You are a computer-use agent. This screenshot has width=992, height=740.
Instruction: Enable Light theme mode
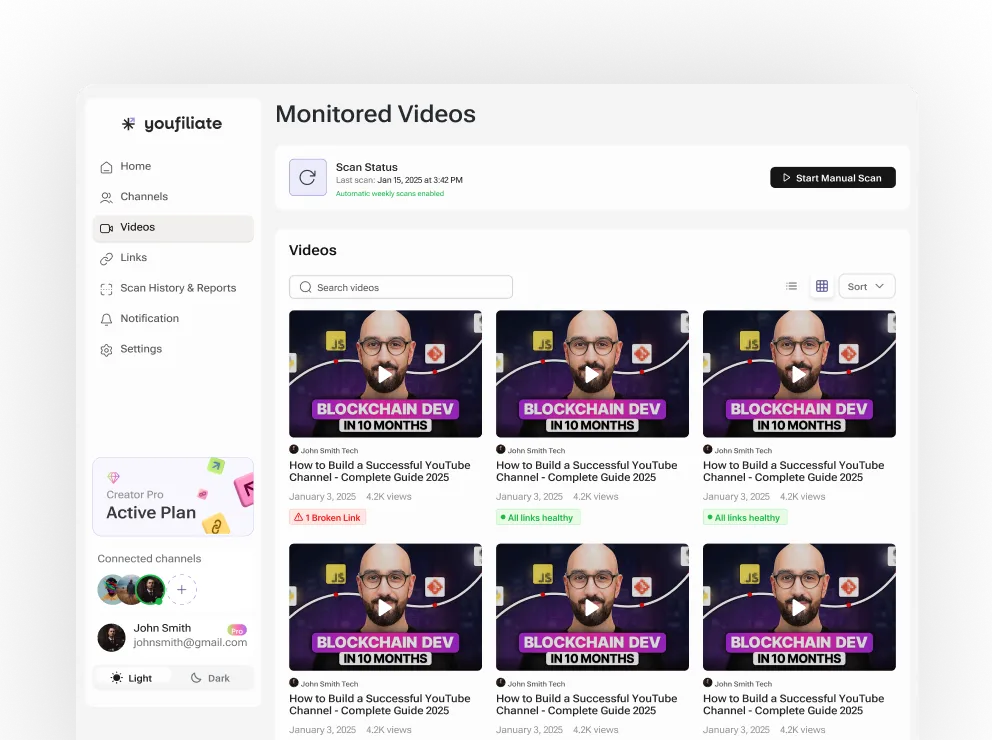point(133,677)
